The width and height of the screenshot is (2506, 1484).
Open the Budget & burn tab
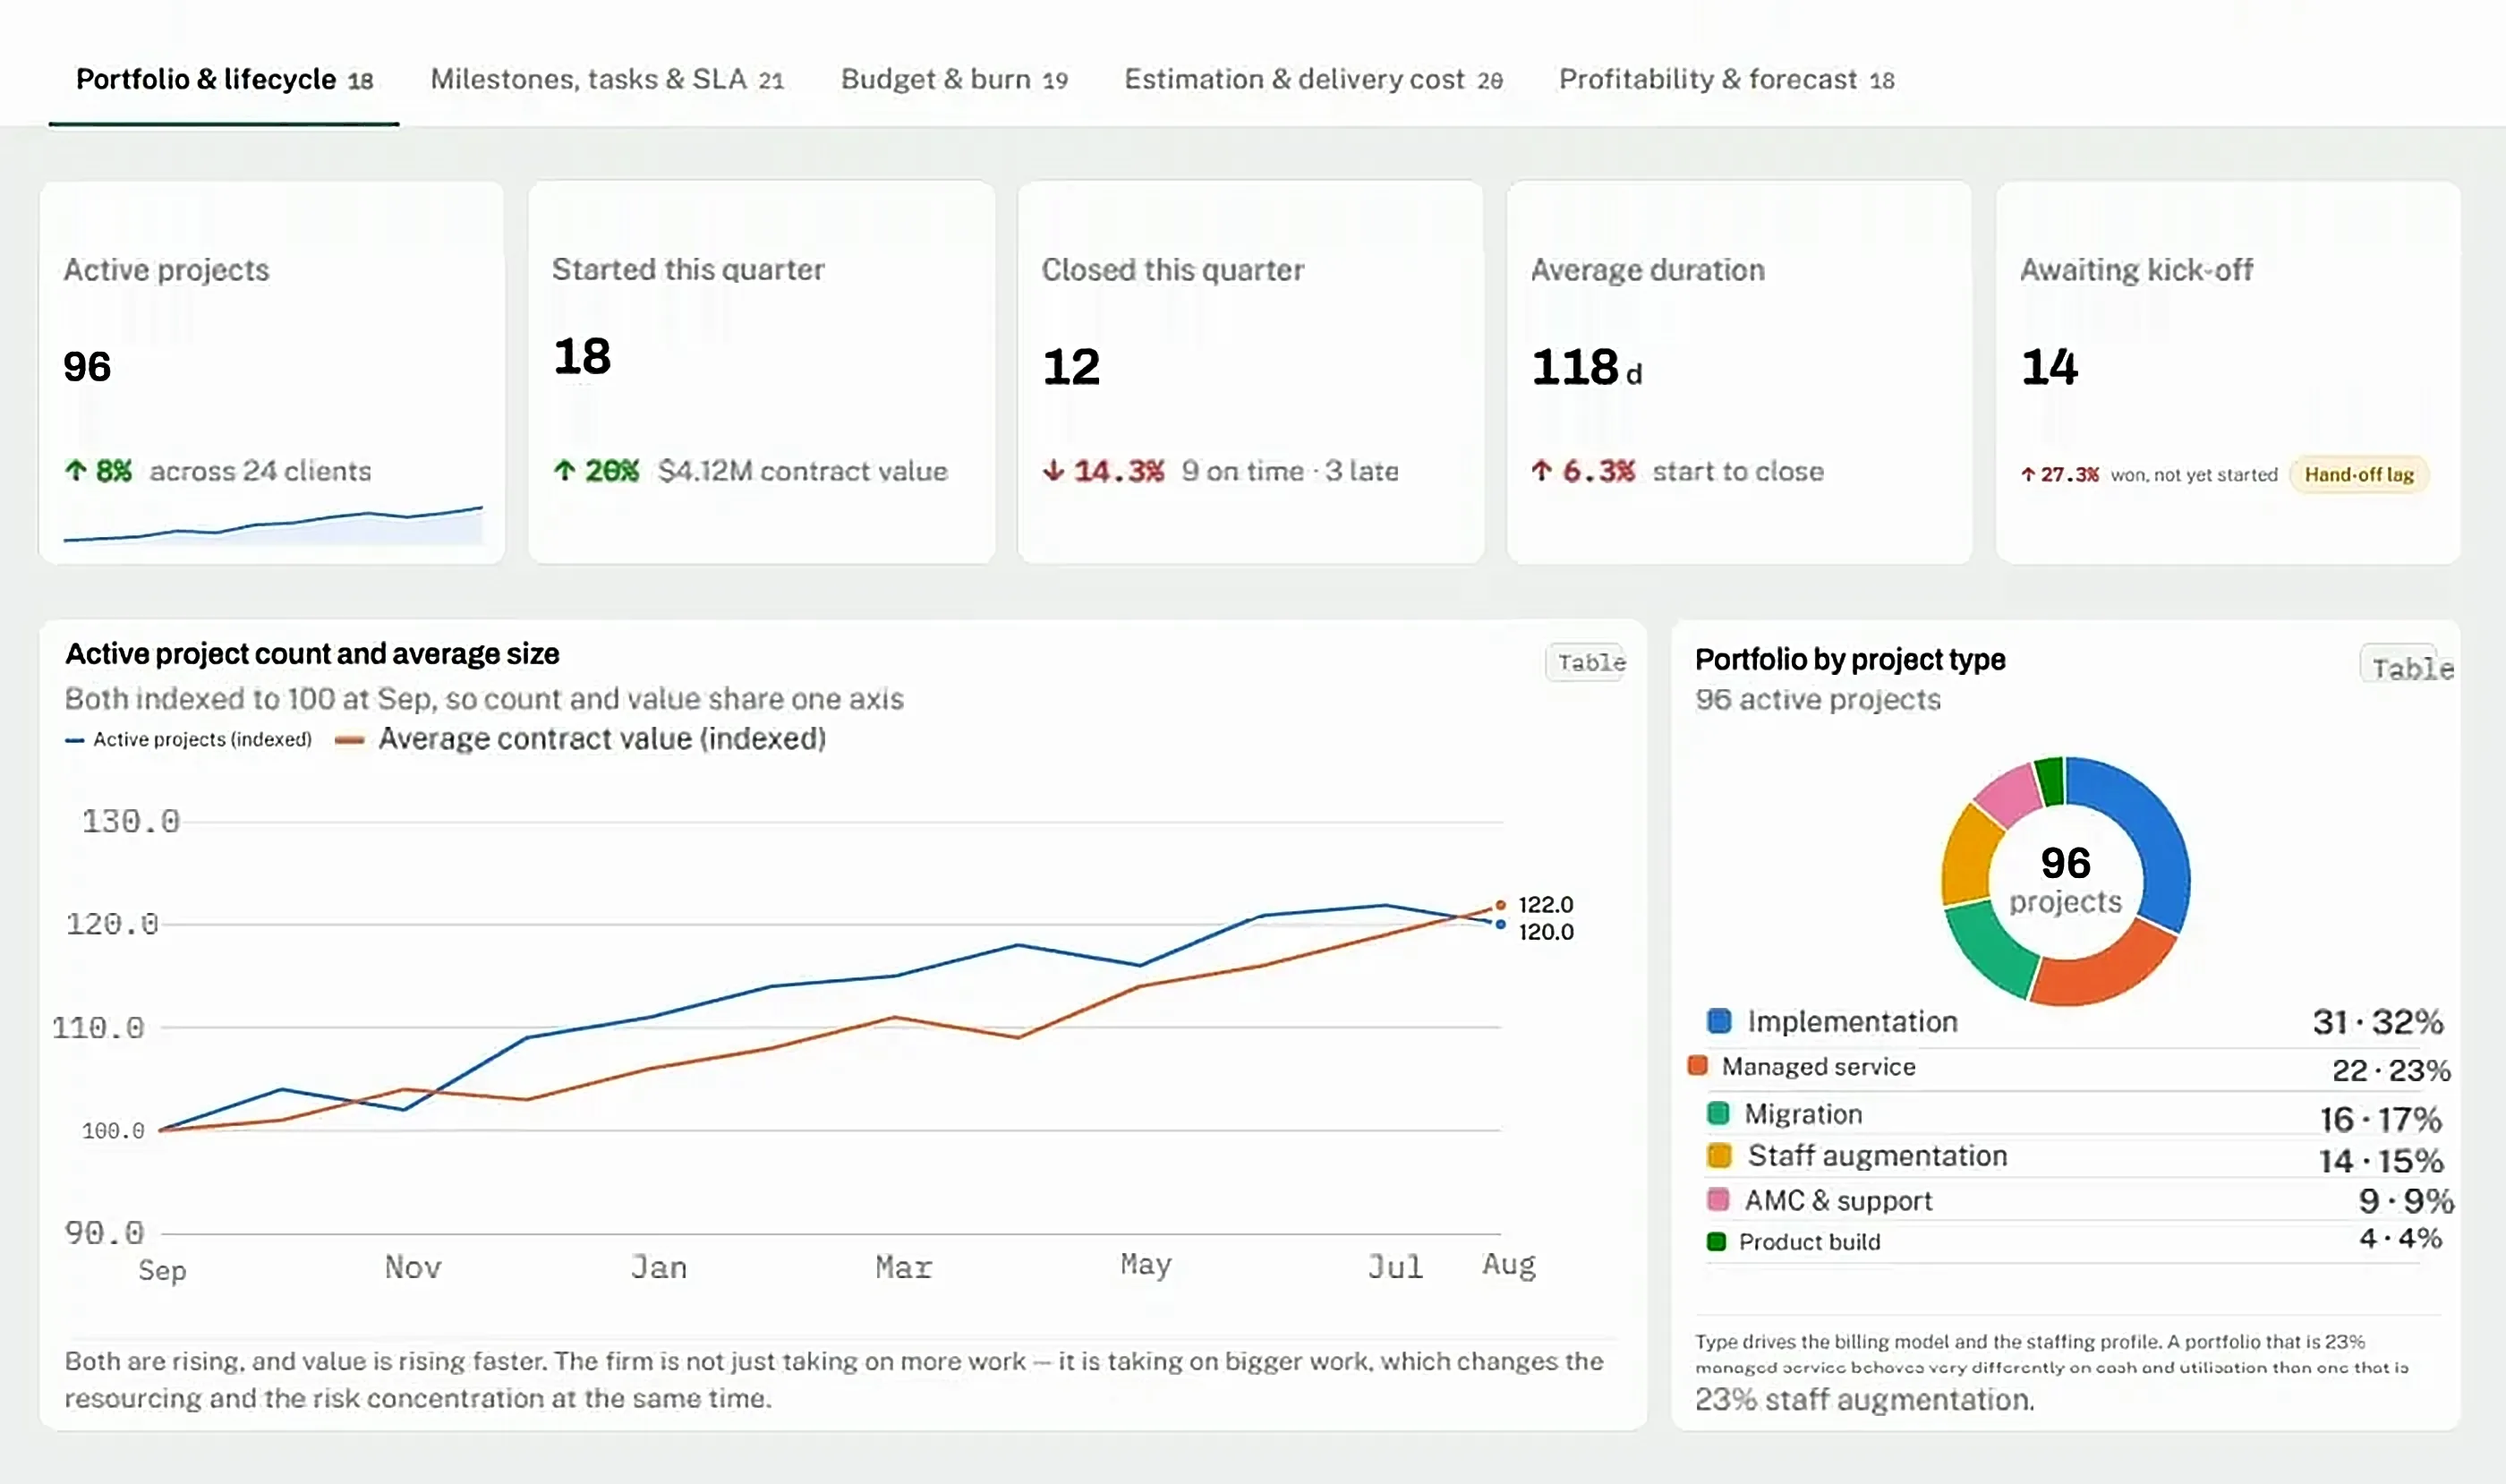[x=954, y=80]
